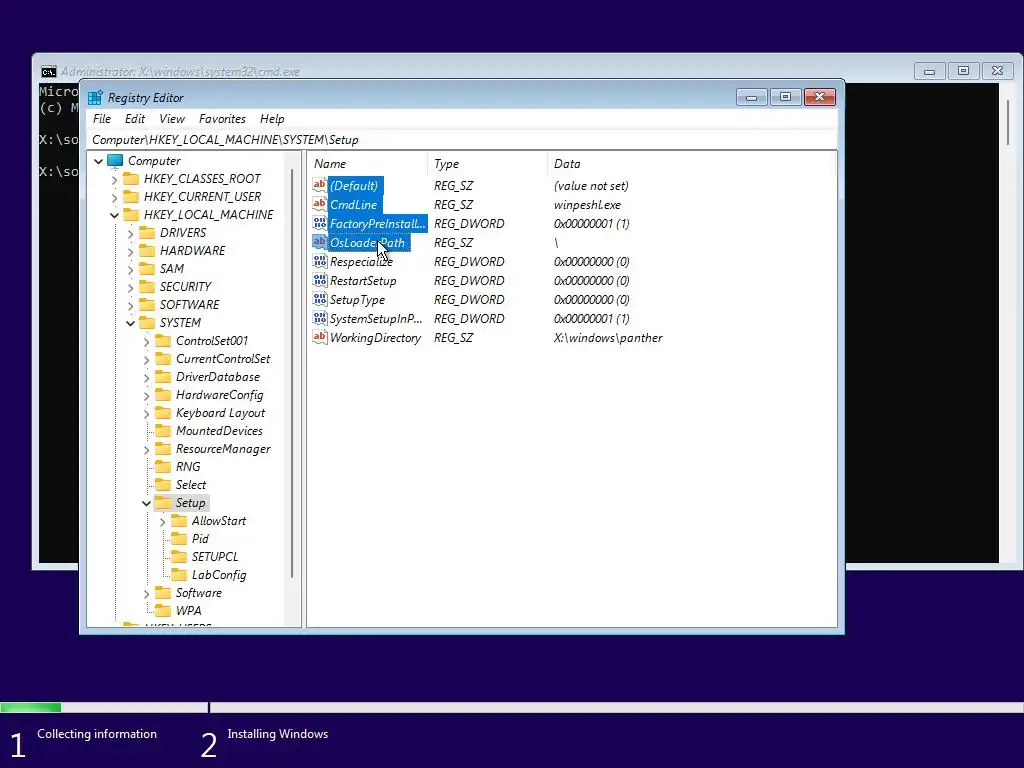The width and height of the screenshot is (1024, 768).
Task: Expand the CurrentControlSet key
Action: pyautogui.click(x=146, y=359)
